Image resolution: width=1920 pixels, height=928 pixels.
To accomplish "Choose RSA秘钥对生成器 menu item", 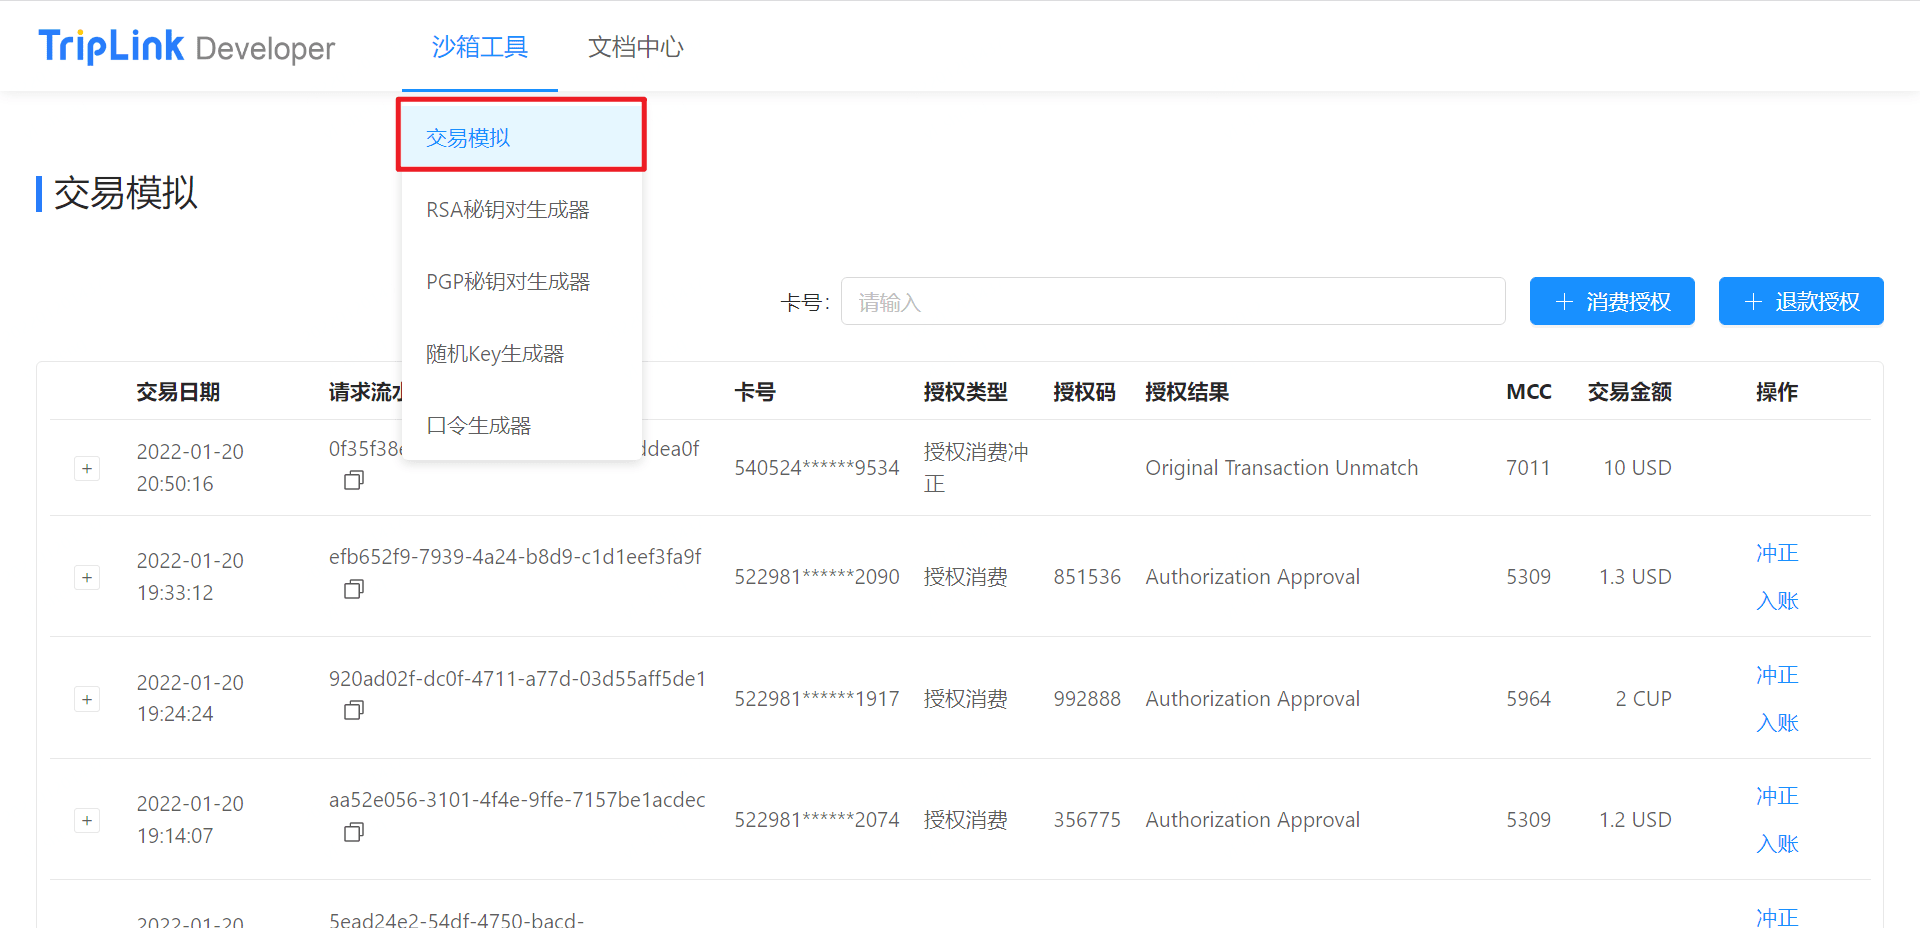I will click(x=507, y=210).
